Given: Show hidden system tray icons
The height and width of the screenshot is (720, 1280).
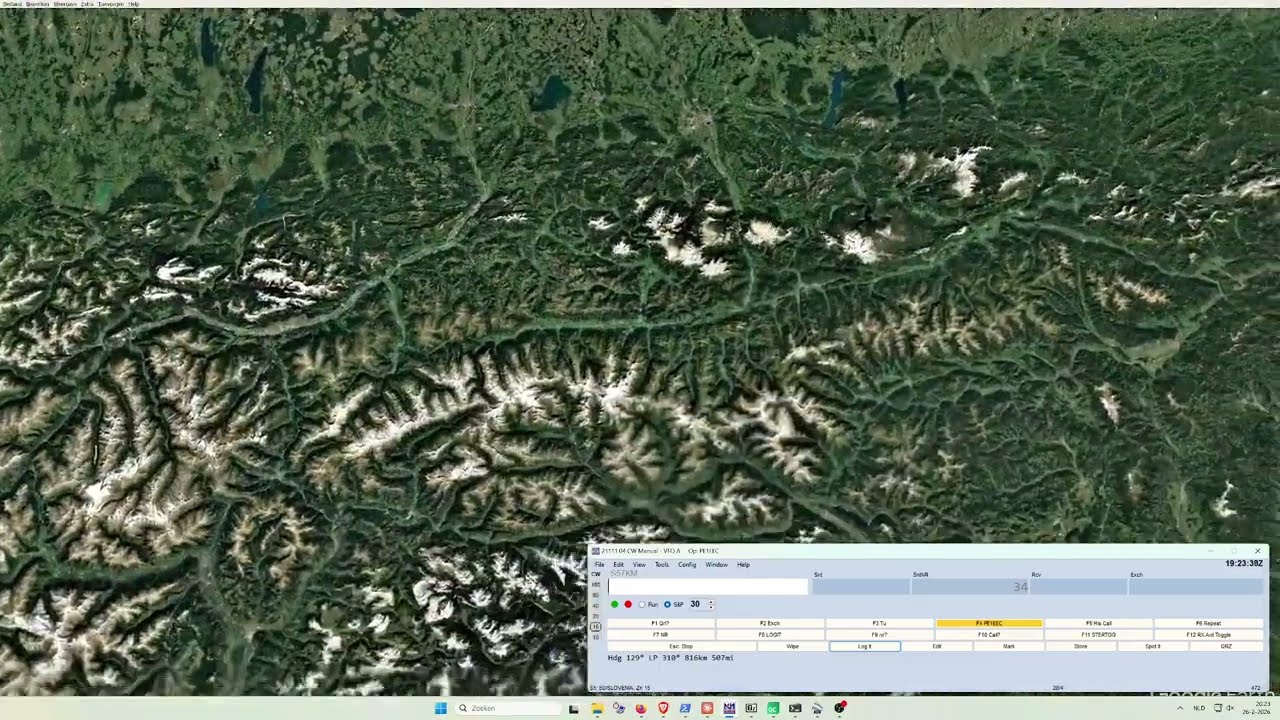Looking at the screenshot, I should tap(1180, 708).
